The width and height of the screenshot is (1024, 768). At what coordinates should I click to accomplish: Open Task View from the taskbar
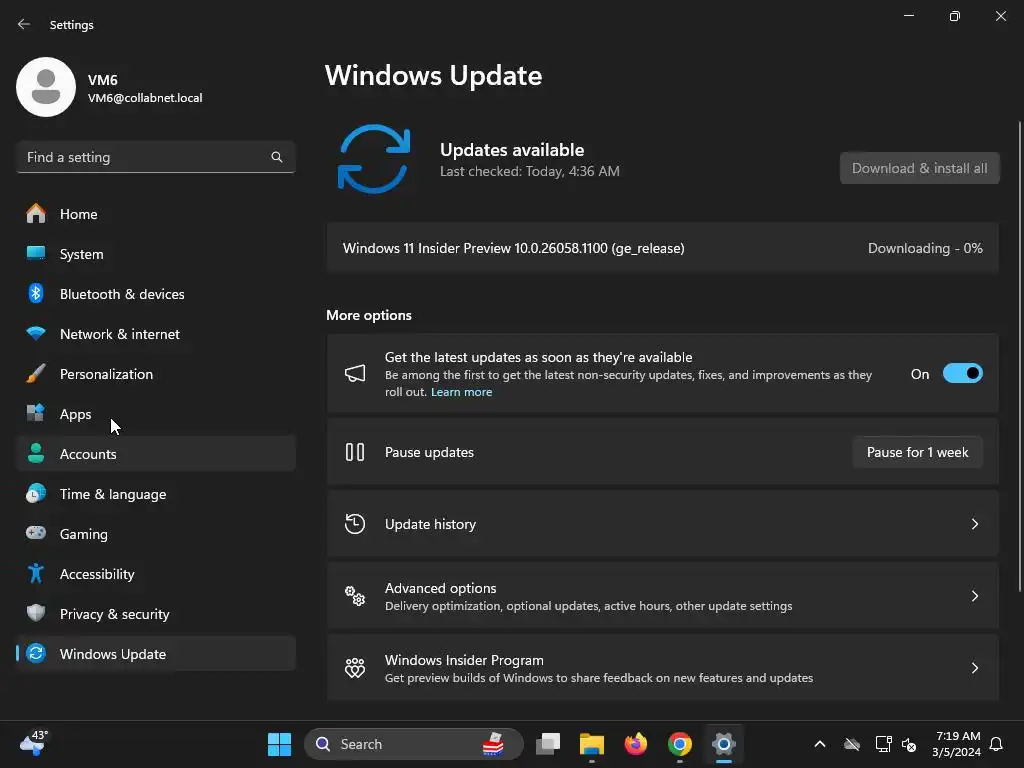click(x=548, y=744)
